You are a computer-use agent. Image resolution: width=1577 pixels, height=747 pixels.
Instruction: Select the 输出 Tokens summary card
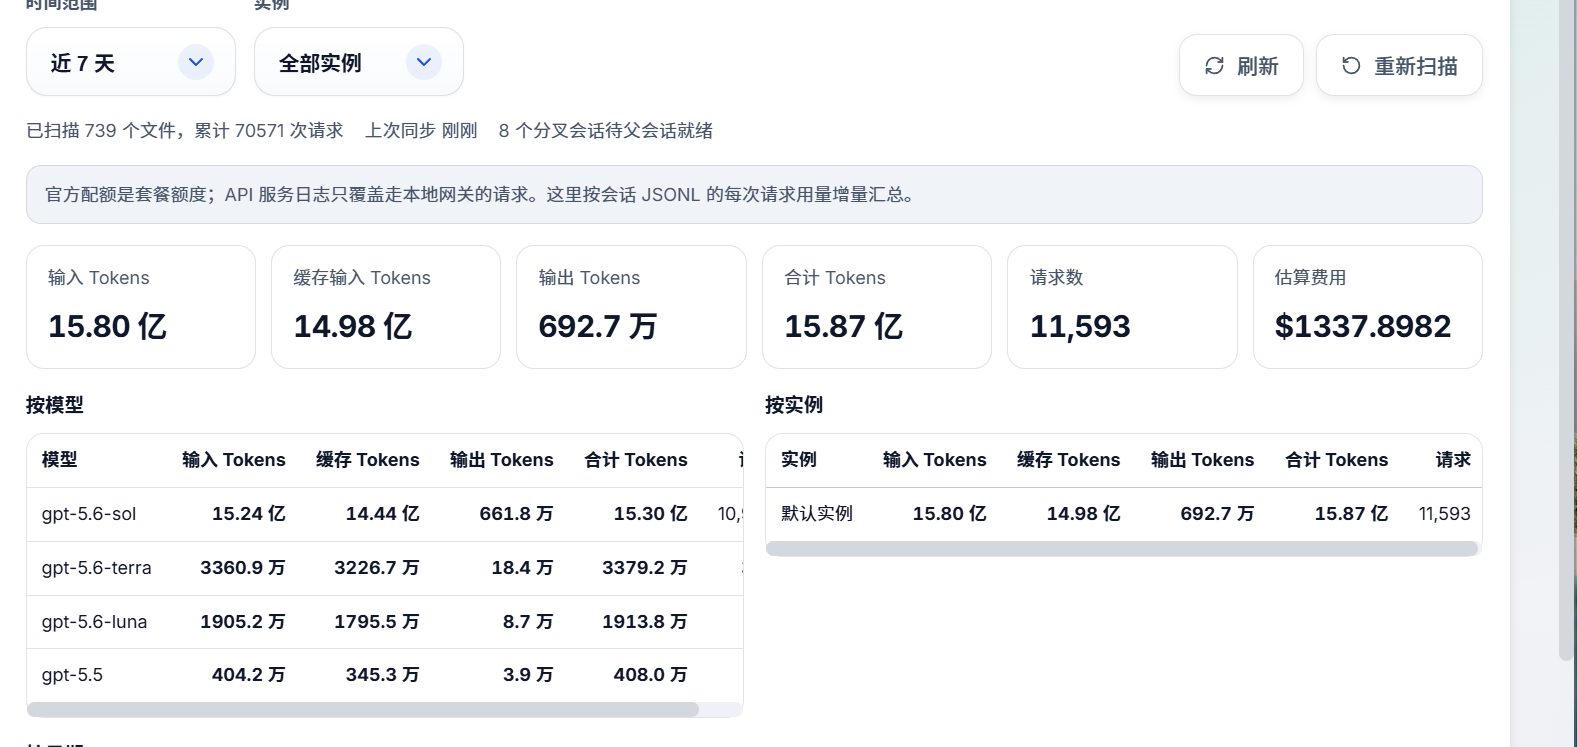(x=631, y=307)
